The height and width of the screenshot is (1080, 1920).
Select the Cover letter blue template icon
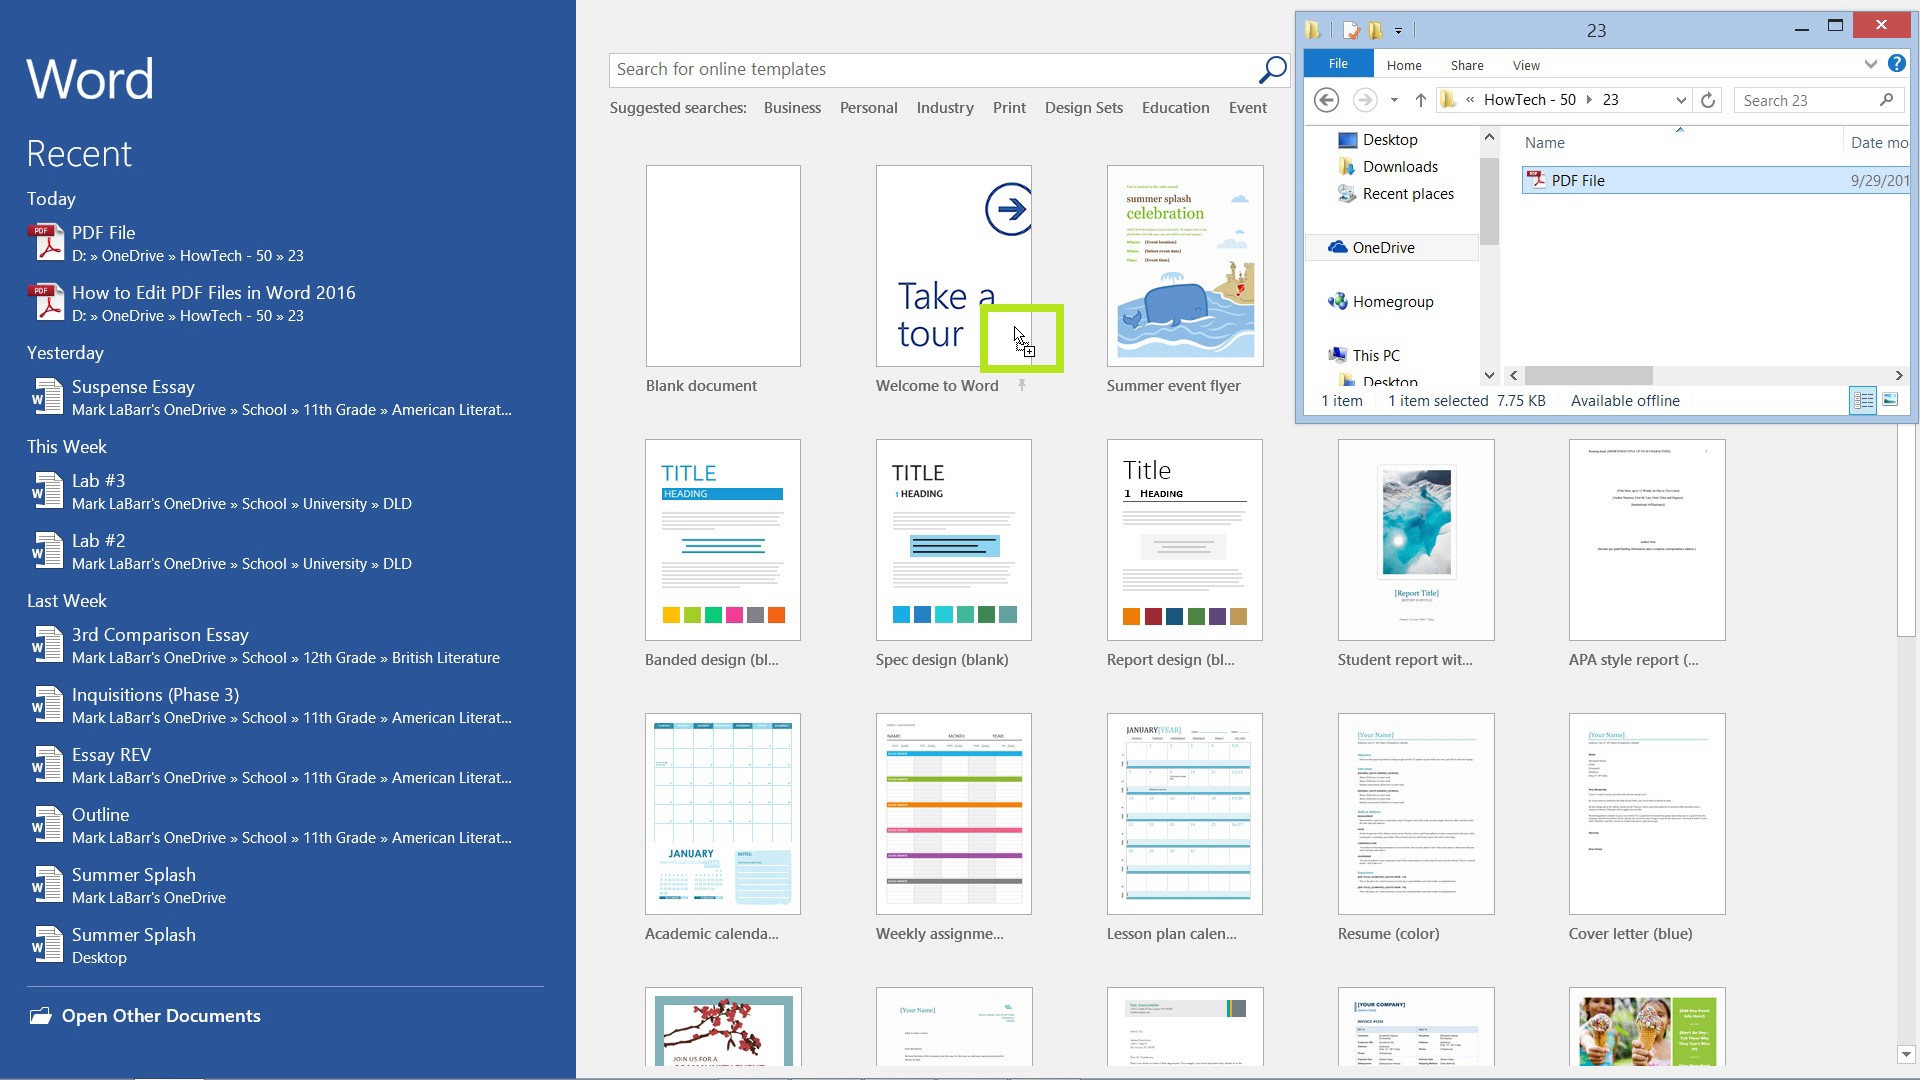[1646, 812]
